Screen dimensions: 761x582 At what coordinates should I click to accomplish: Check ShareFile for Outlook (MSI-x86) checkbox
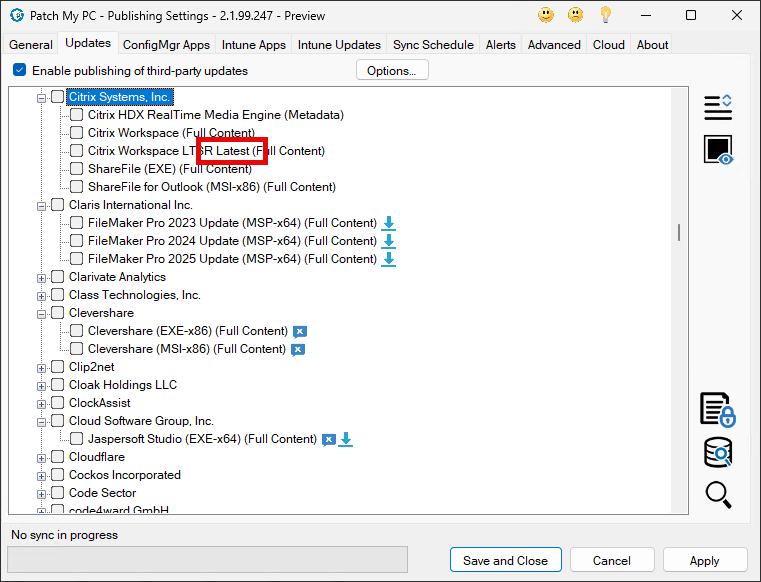pyautogui.click(x=77, y=186)
